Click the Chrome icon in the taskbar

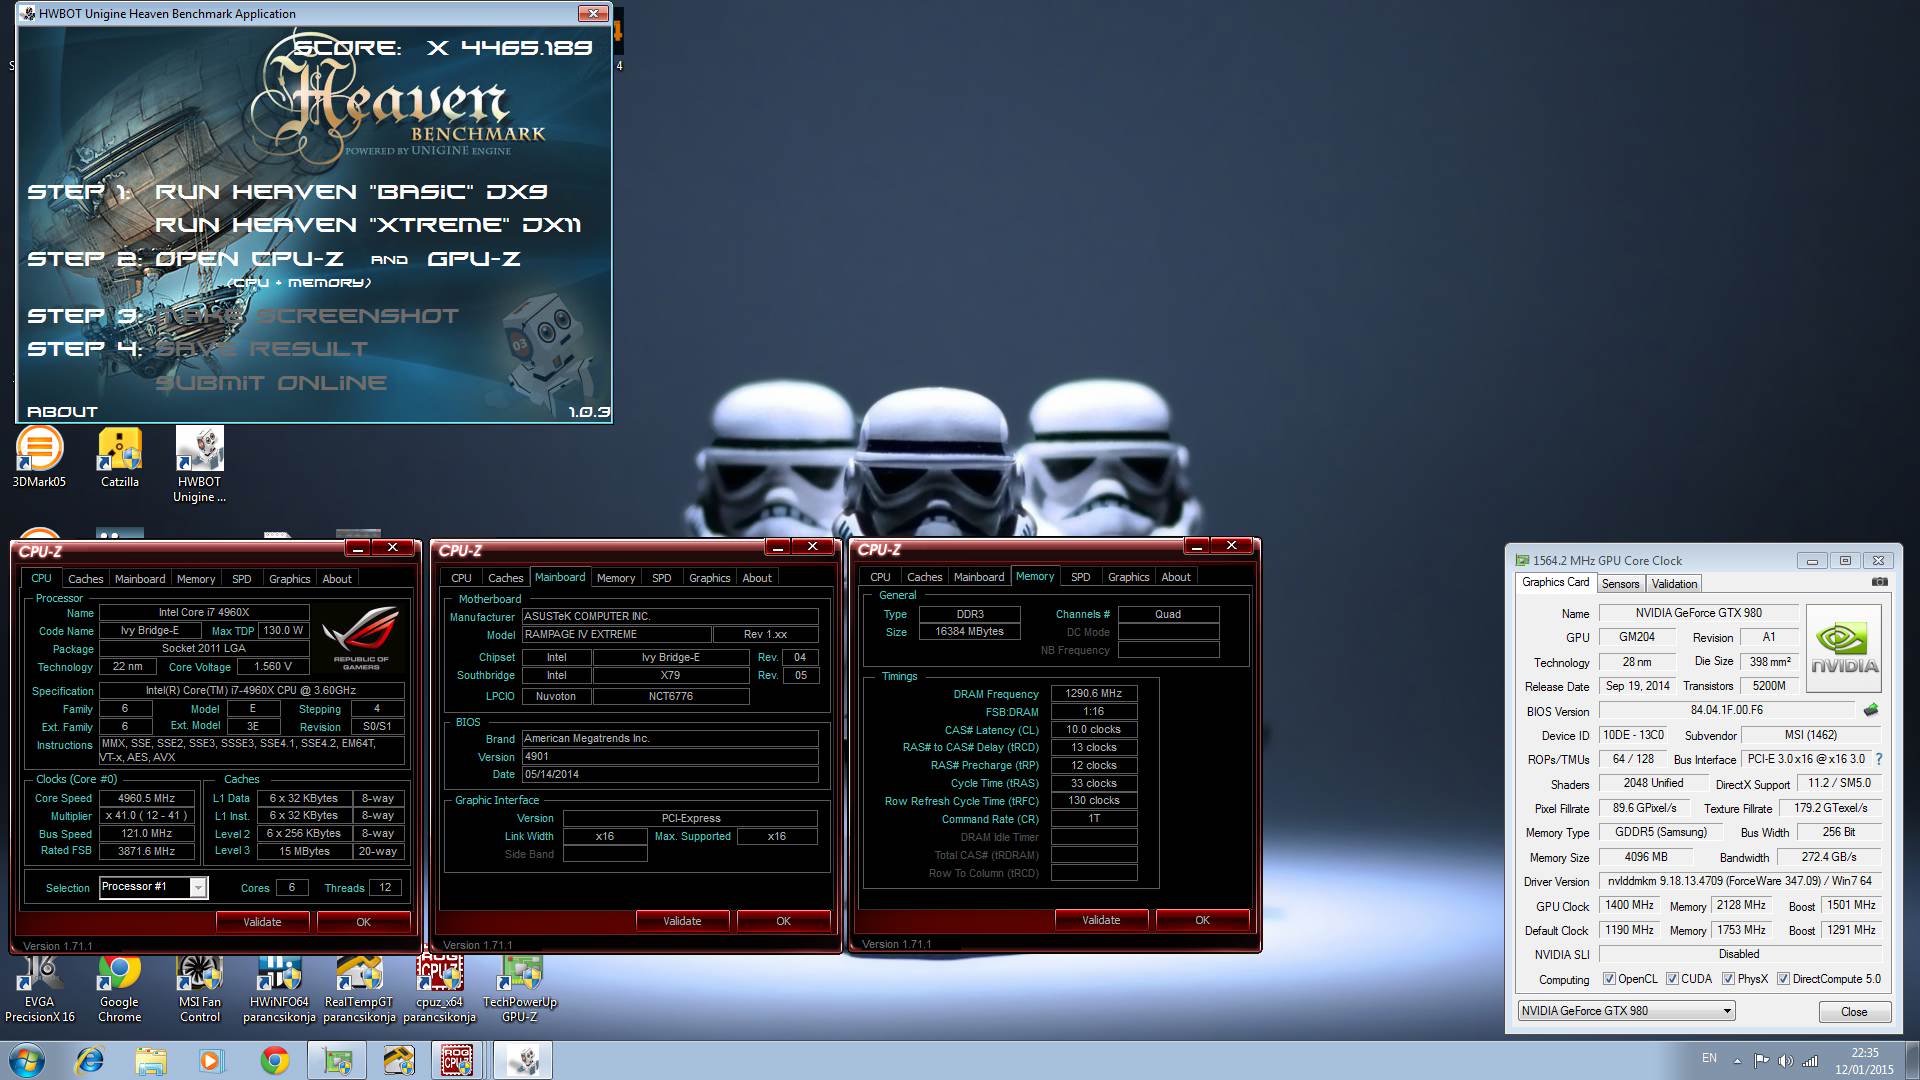(274, 1060)
